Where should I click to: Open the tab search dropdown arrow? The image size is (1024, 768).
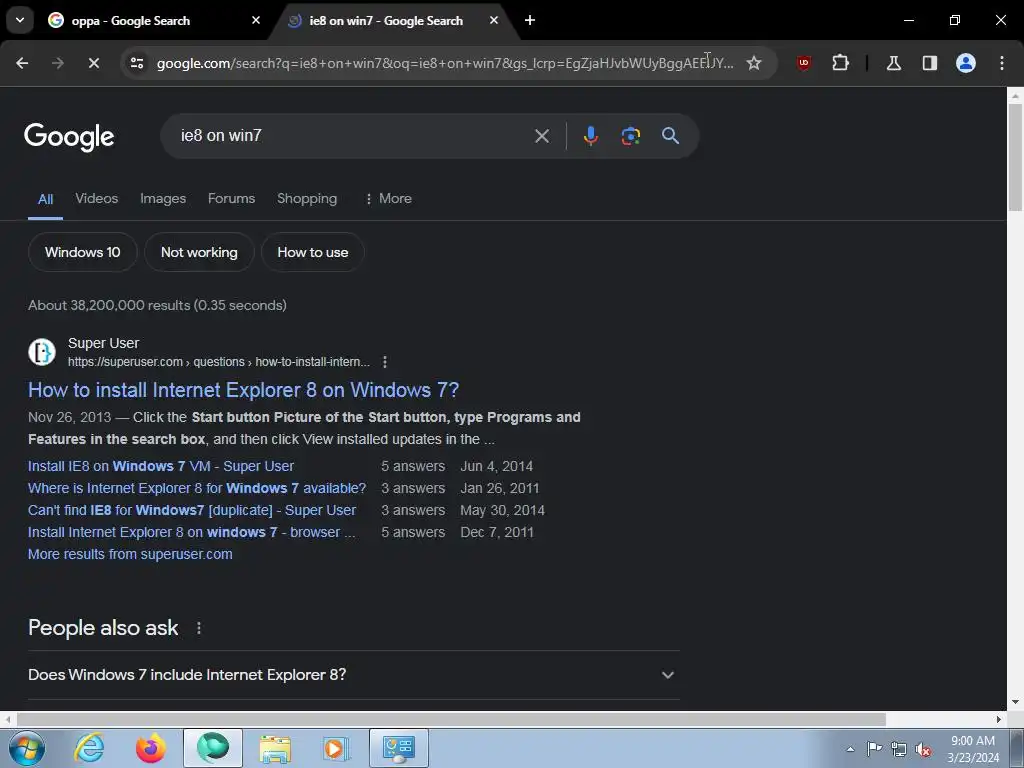pos(20,20)
